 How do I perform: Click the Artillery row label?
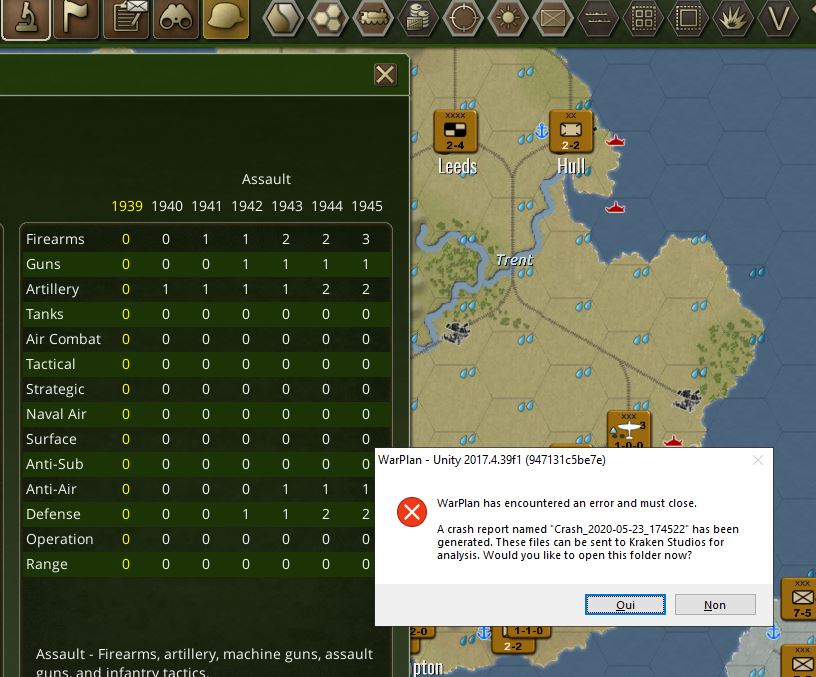[53, 289]
